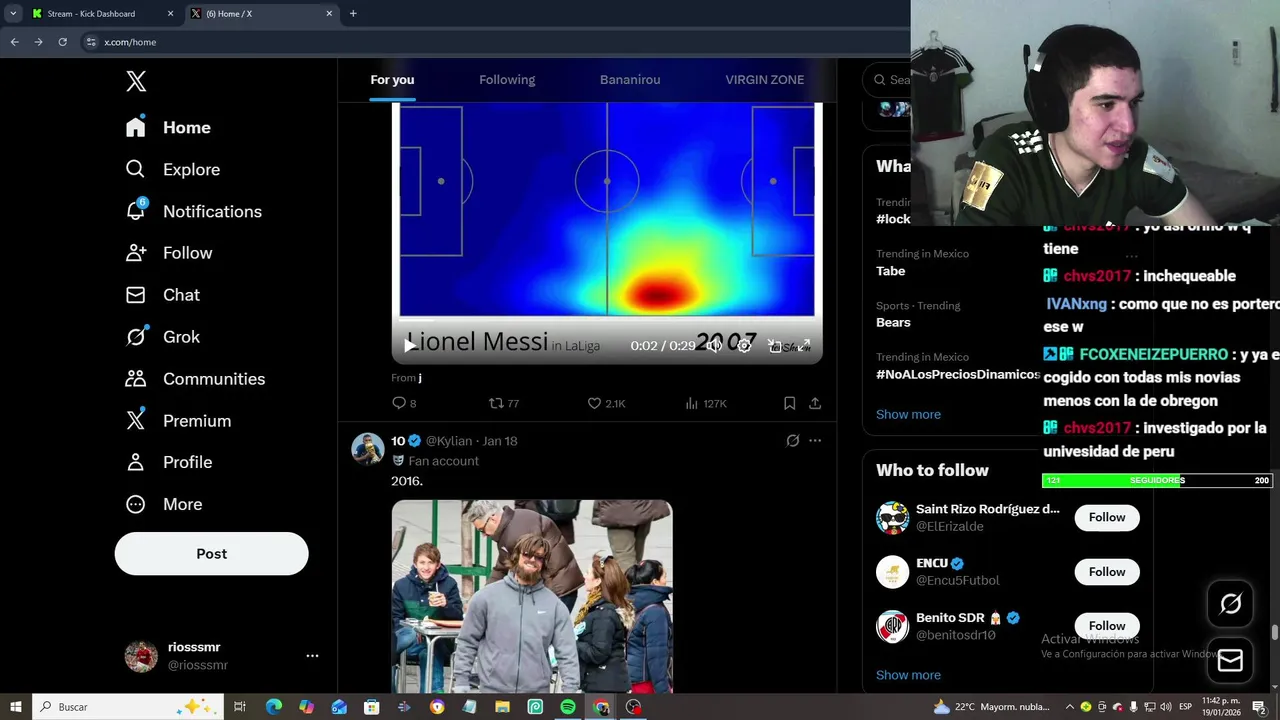The height and width of the screenshot is (720, 1280).
Task: Open the floating Grok button
Action: (x=1230, y=604)
